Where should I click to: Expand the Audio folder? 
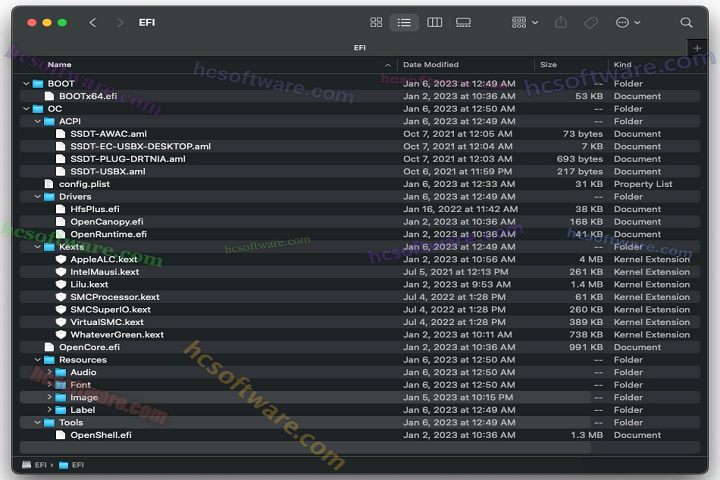click(49, 372)
